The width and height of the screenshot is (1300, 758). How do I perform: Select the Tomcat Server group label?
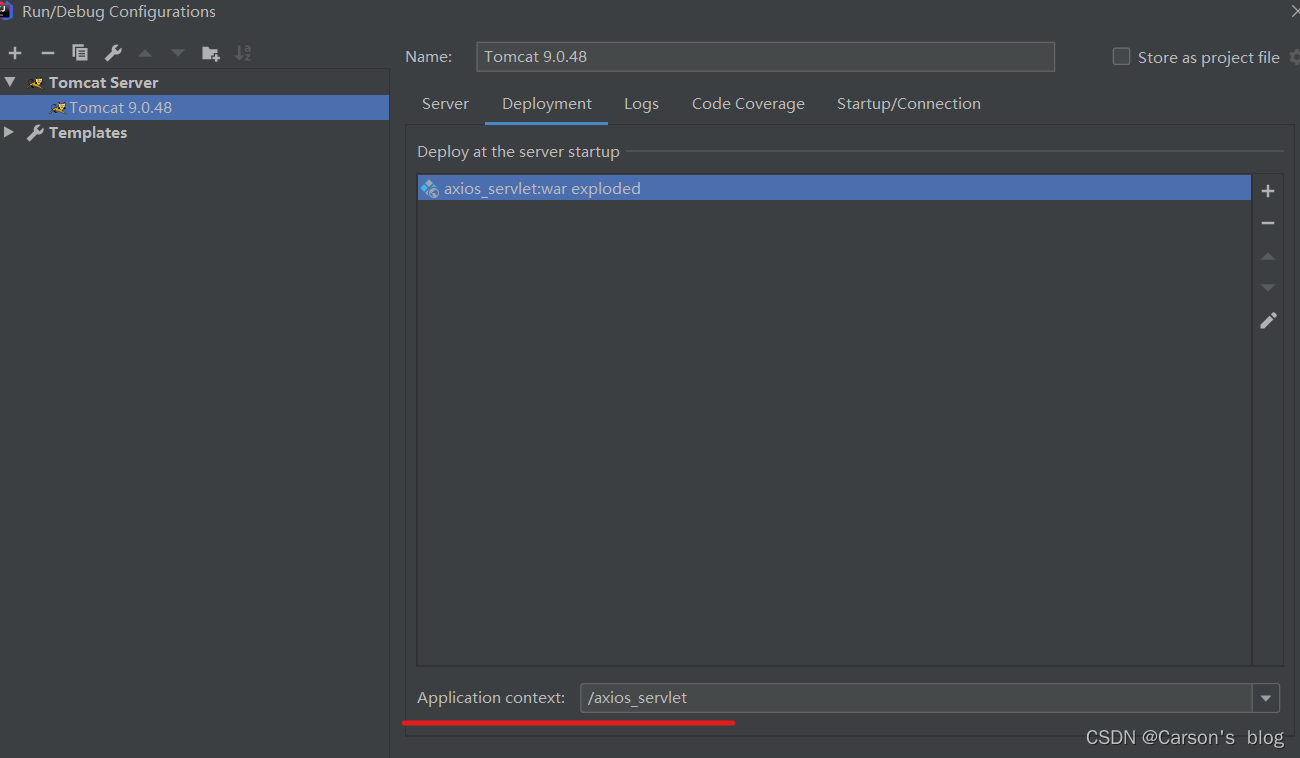(103, 83)
